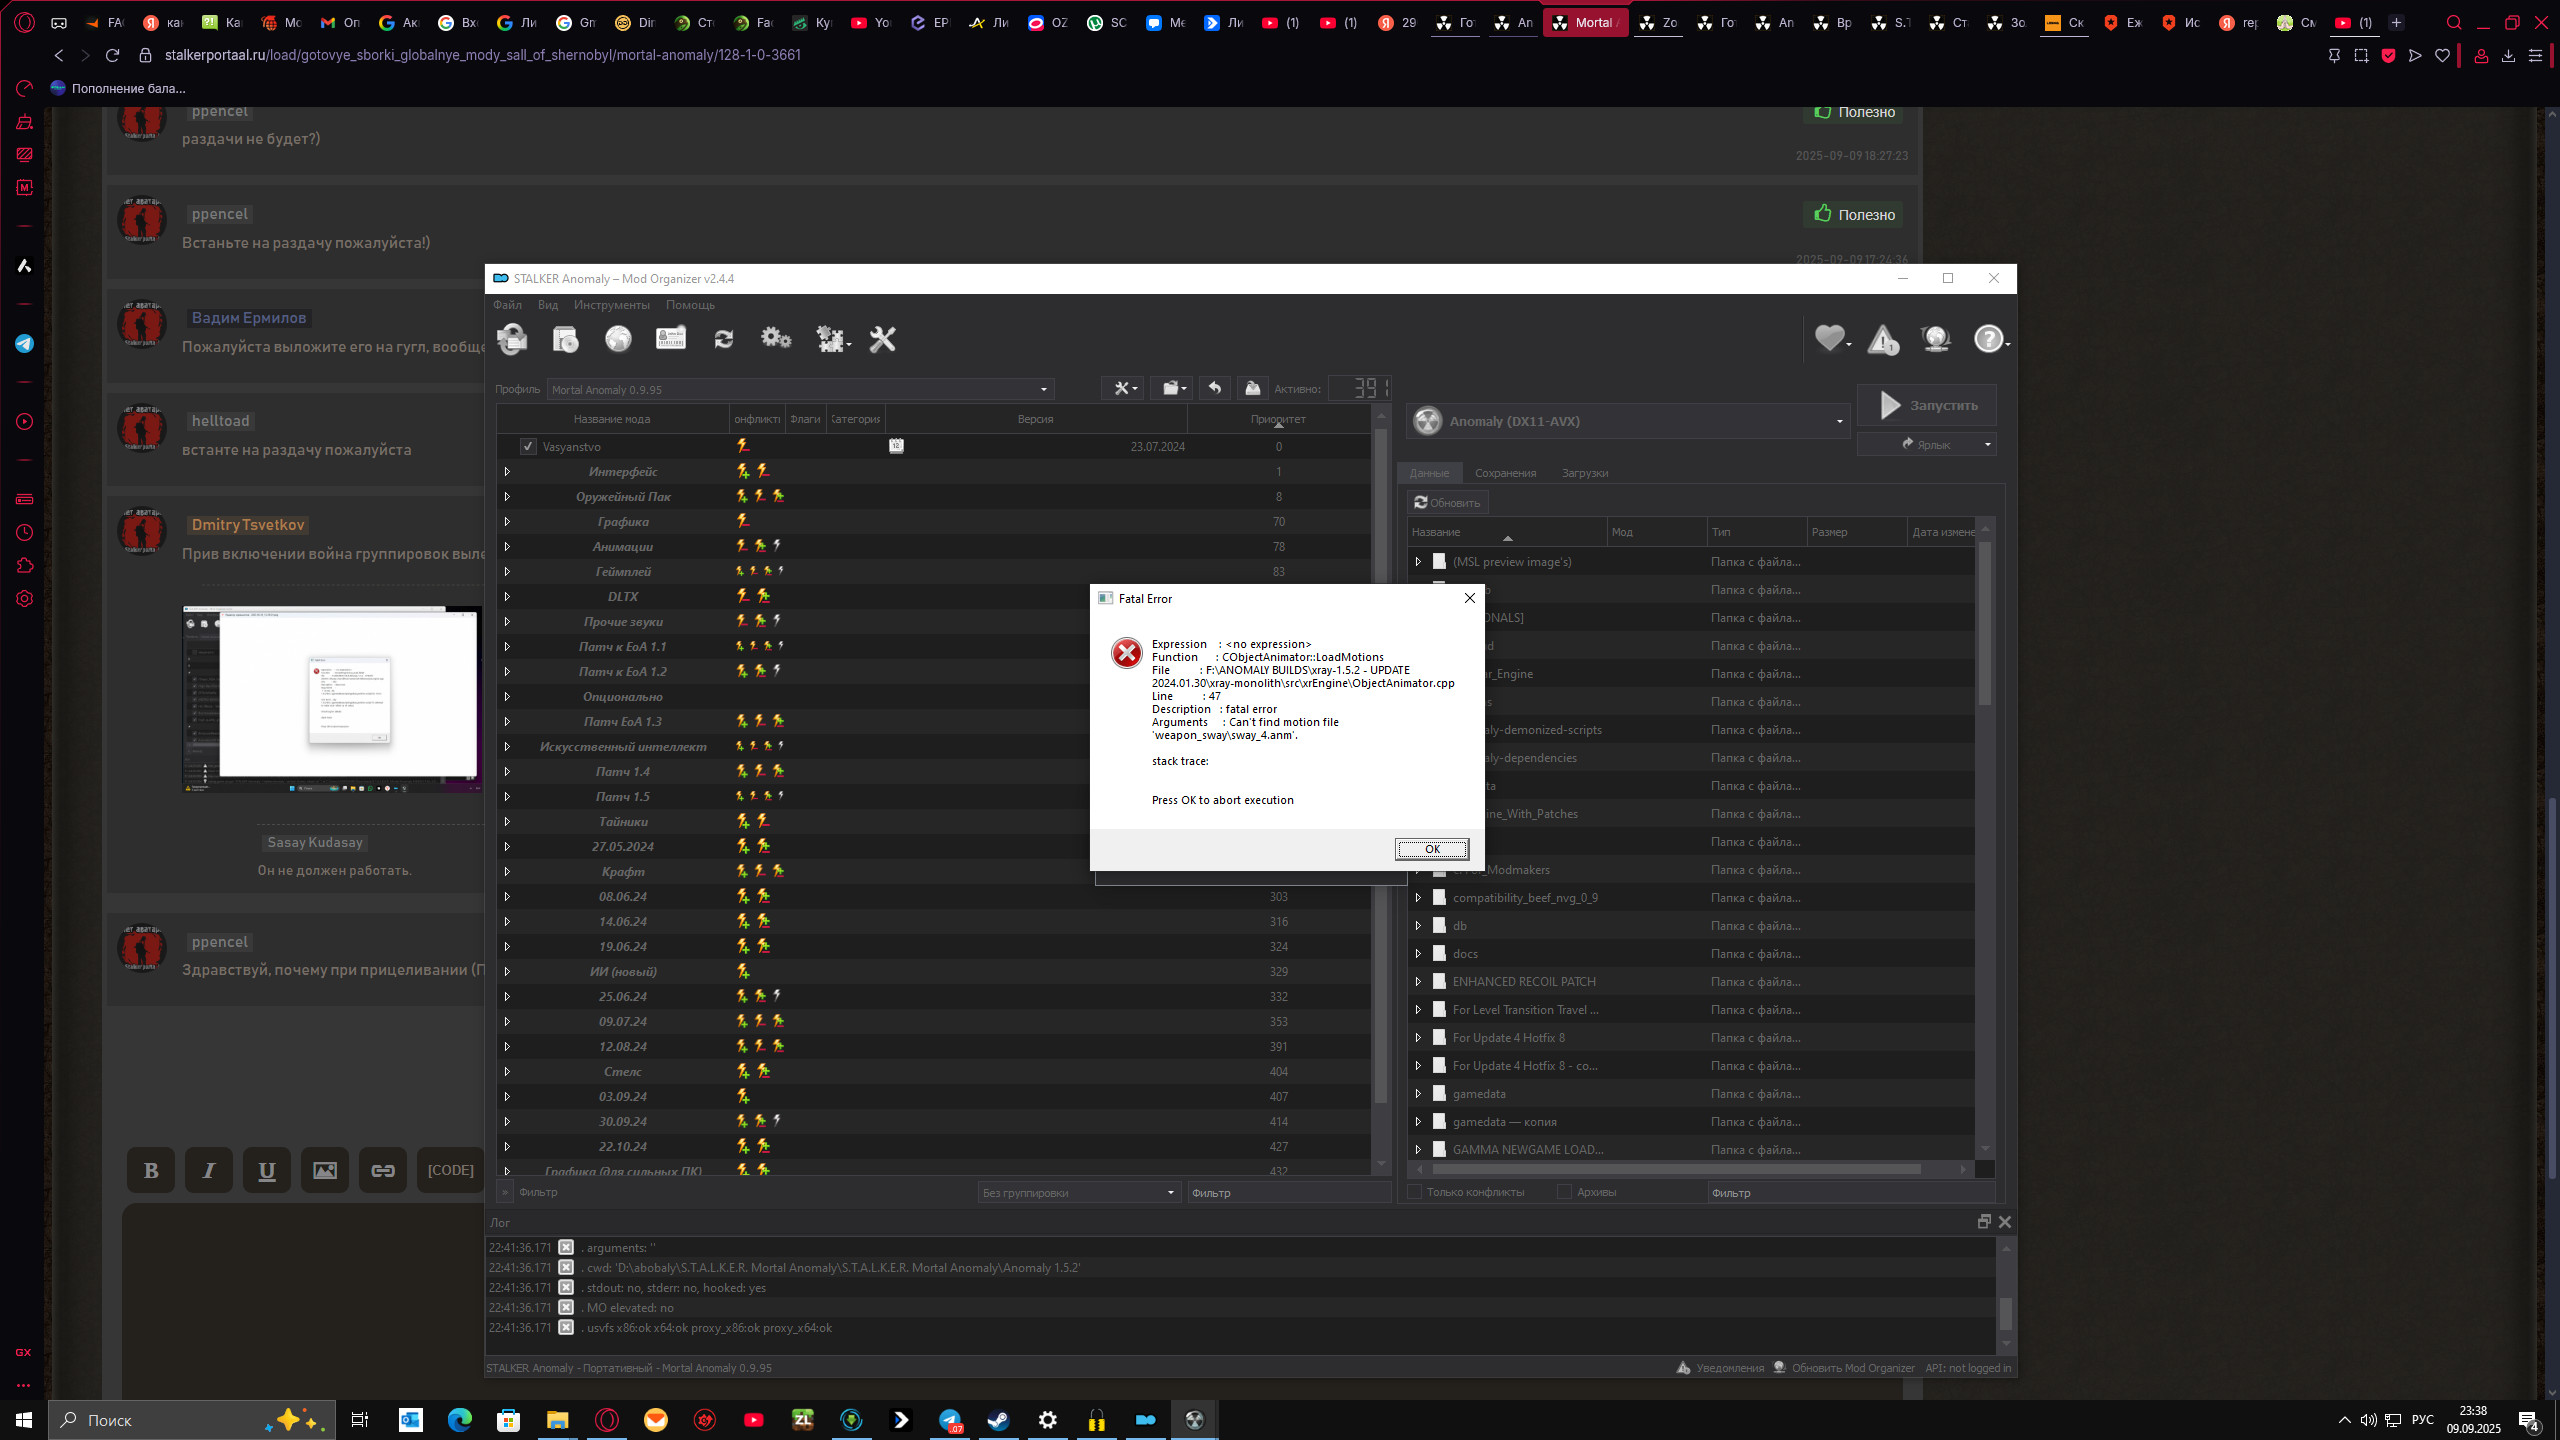Click the insert image editor icon
The image size is (2560, 1440).
point(325,1170)
